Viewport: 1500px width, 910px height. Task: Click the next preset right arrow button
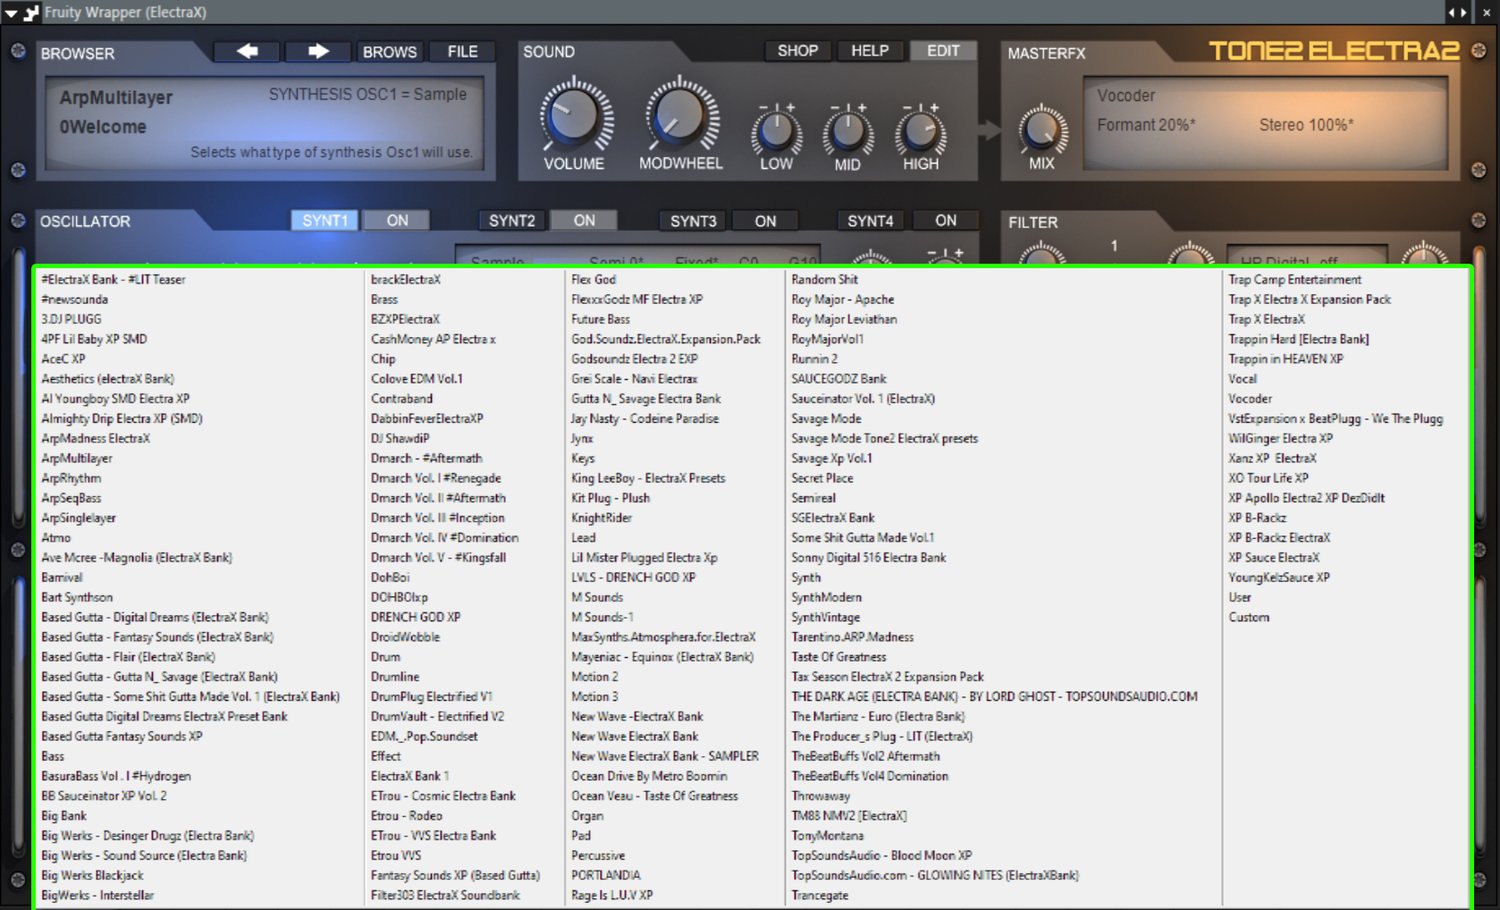click(319, 51)
